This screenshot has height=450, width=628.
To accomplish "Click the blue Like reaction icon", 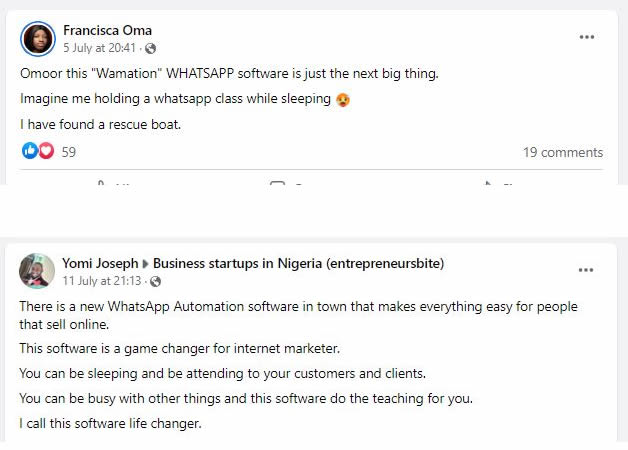I will coord(30,151).
